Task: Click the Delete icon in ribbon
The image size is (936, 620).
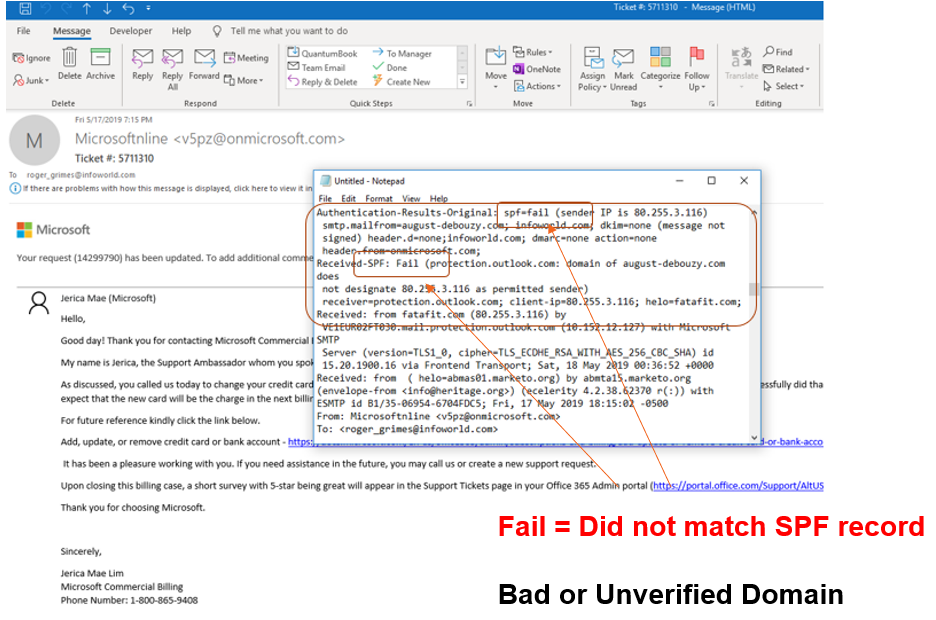Action: pyautogui.click(x=69, y=64)
